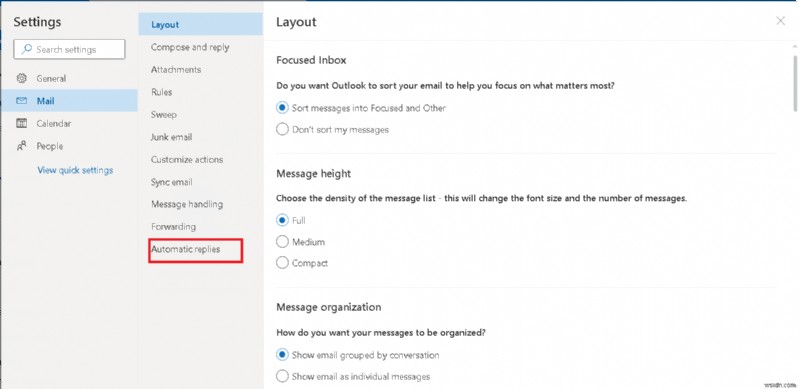Click View quick settings link
Image resolution: width=800 pixels, height=389 pixels.
pos(76,170)
